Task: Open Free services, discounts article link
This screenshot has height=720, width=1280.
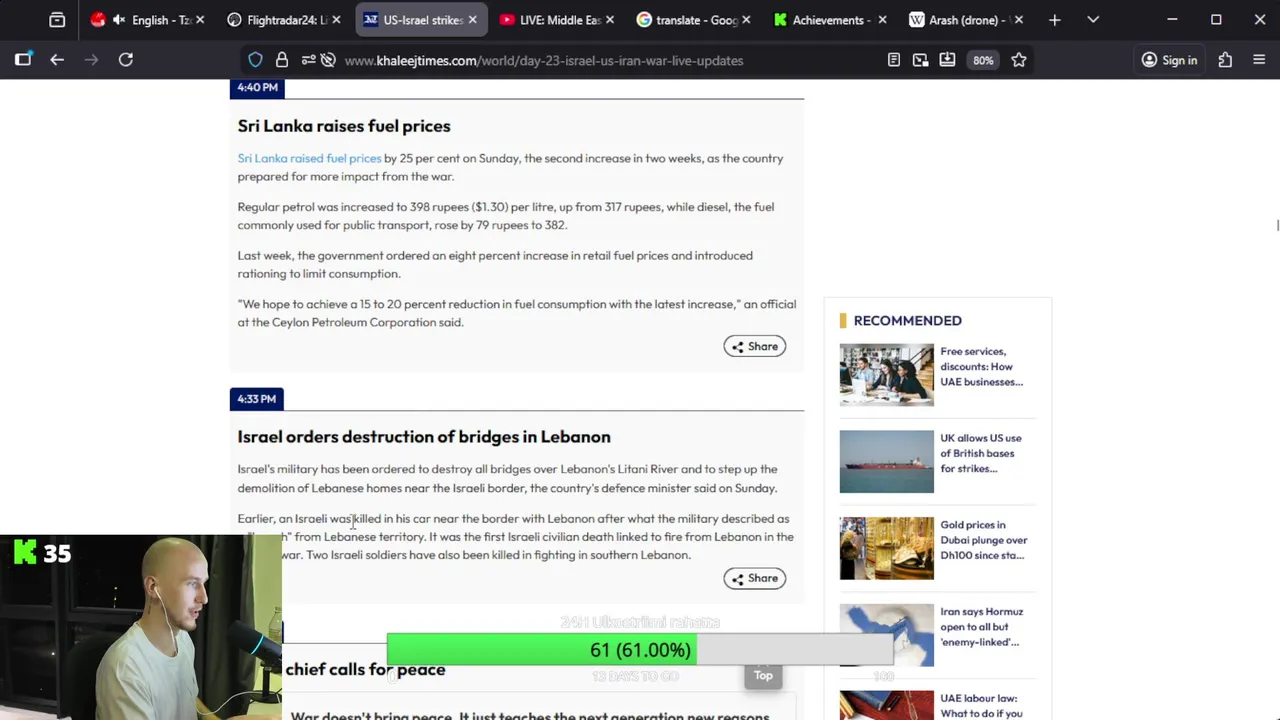Action: 981,366
